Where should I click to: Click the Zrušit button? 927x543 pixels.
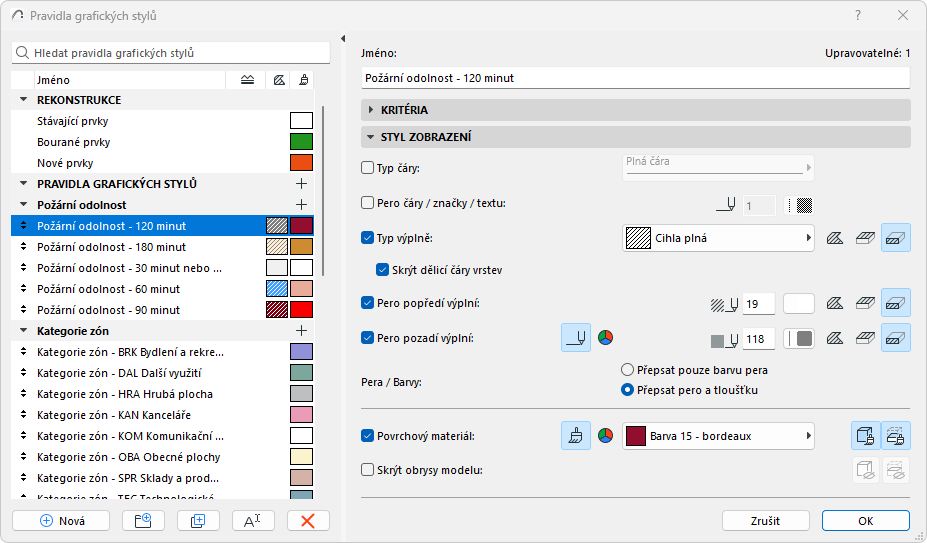[x=765, y=521]
